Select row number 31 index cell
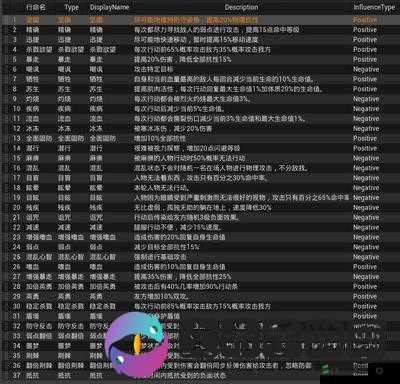Viewport: 400px width, 384px height. click(16, 316)
